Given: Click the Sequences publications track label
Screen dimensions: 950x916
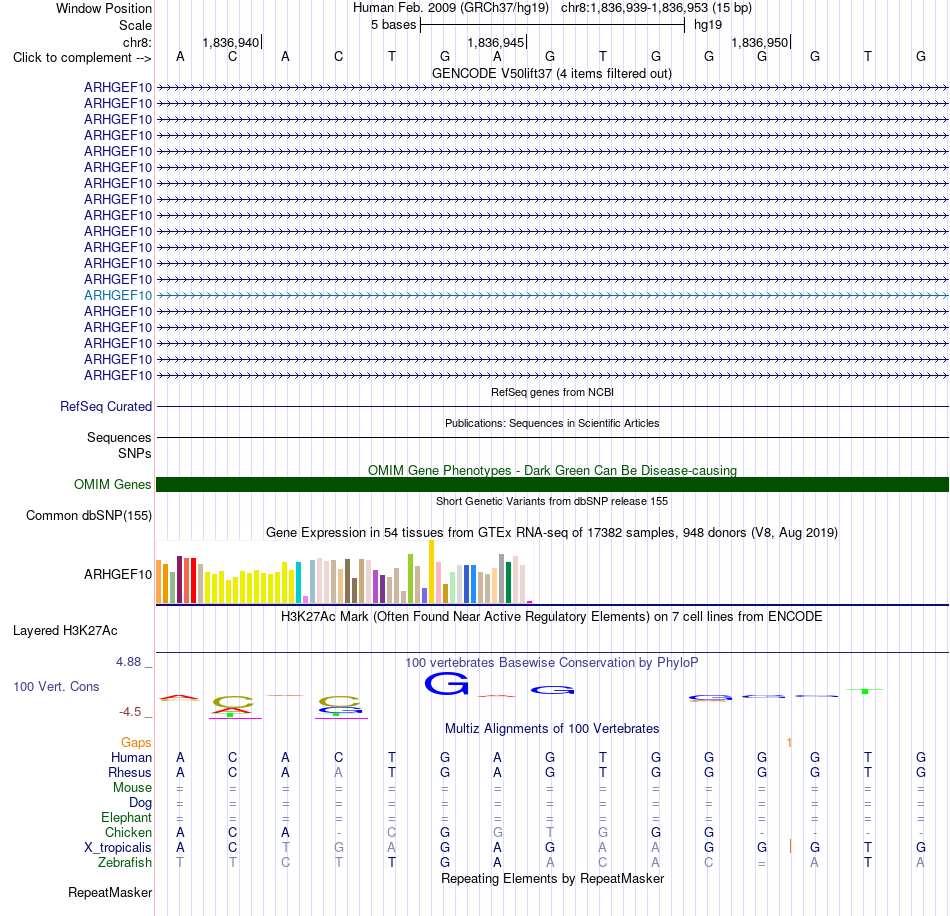Looking at the screenshot, I should pos(119,437).
